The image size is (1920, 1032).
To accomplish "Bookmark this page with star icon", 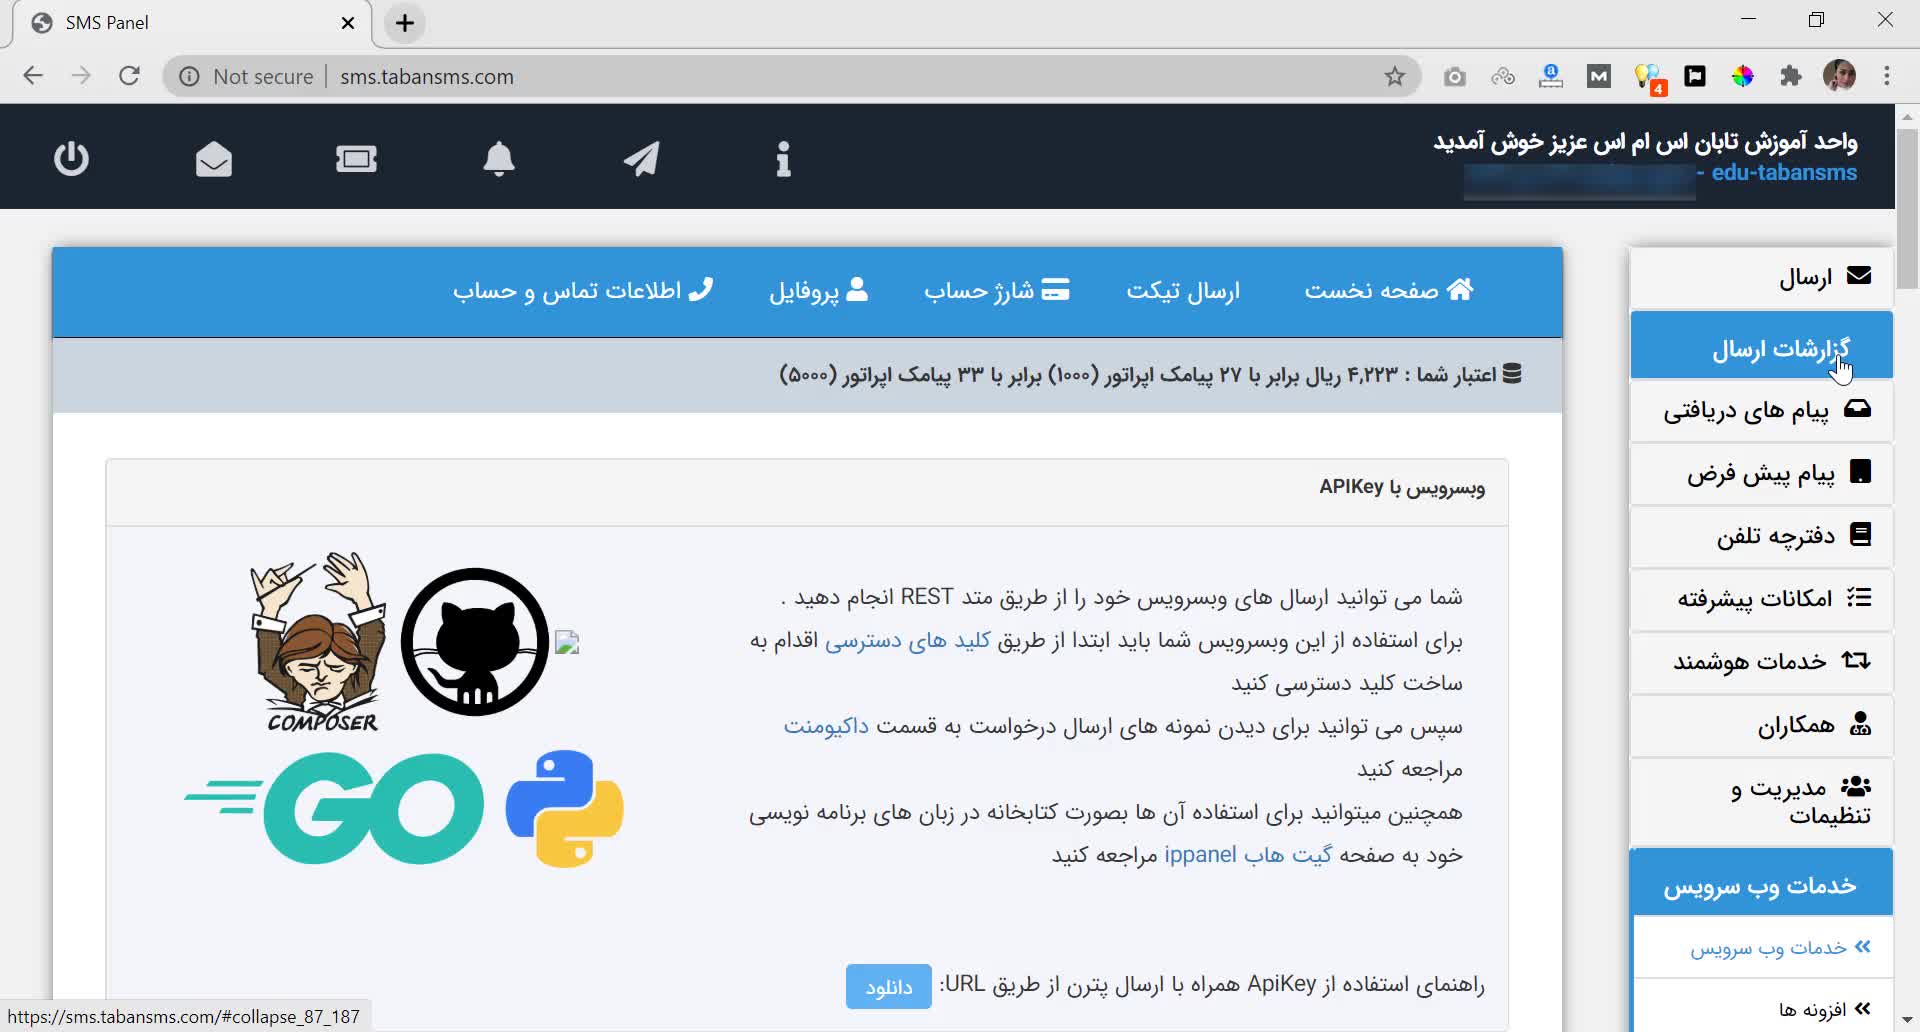I will tap(1394, 77).
